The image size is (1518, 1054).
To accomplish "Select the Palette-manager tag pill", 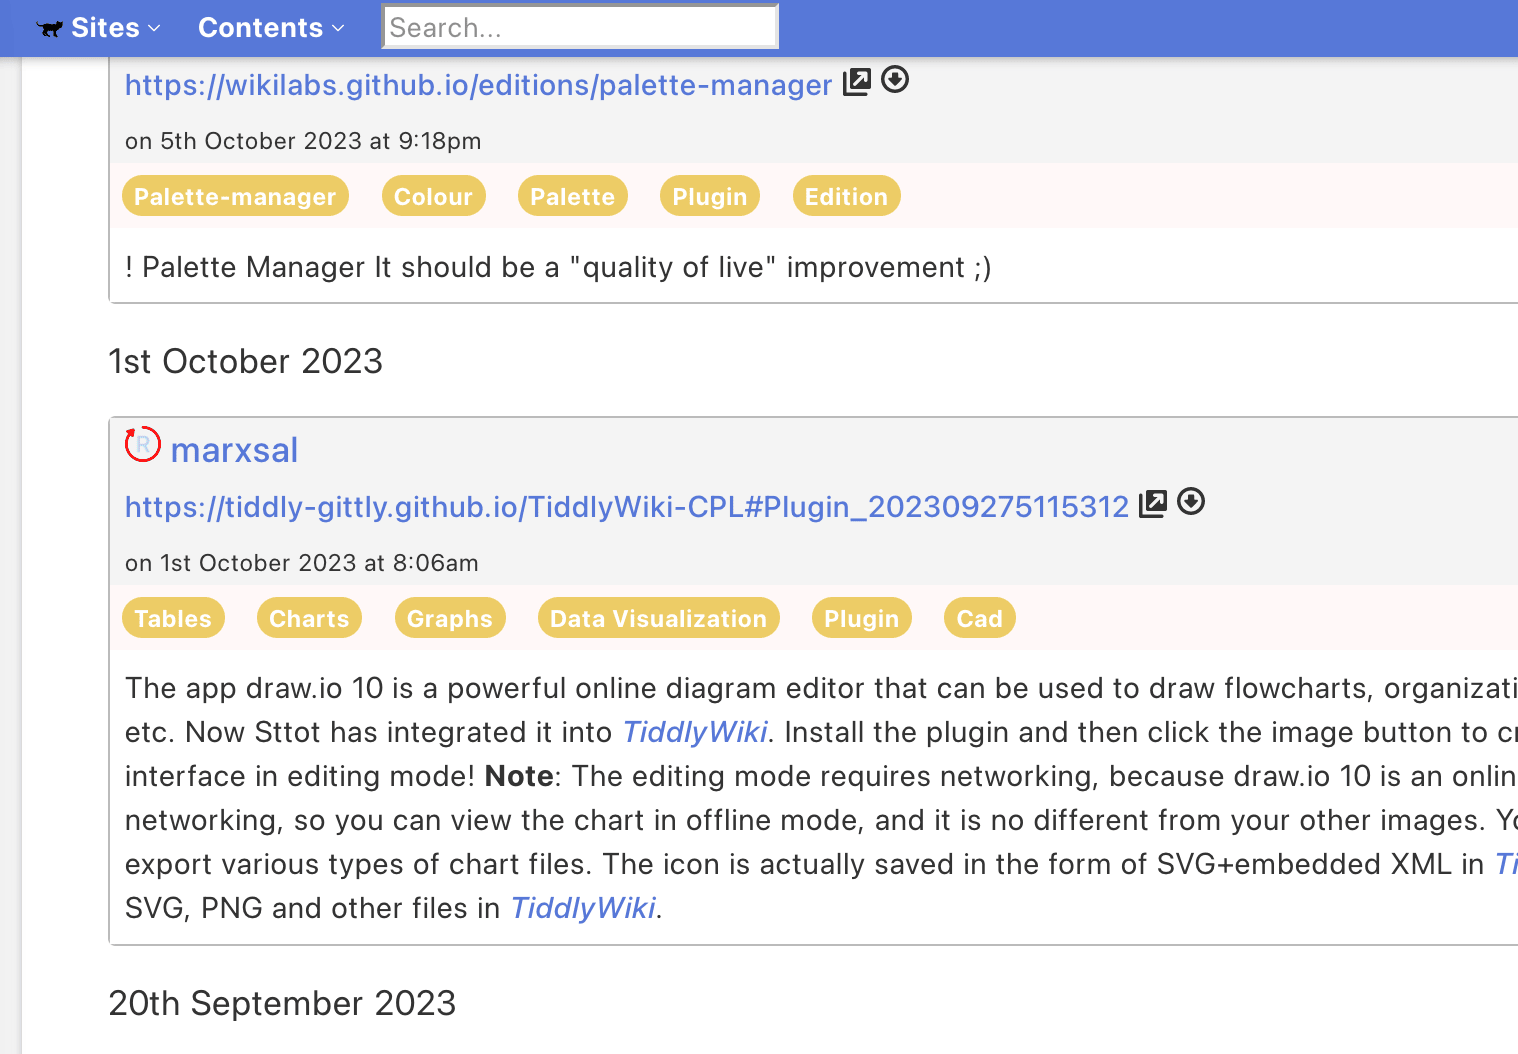I will (235, 197).
